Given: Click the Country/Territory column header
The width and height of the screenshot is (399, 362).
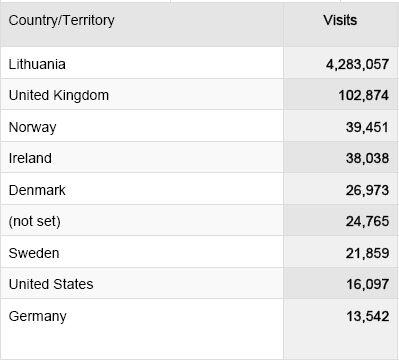Looking at the screenshot, I should 61,20.
